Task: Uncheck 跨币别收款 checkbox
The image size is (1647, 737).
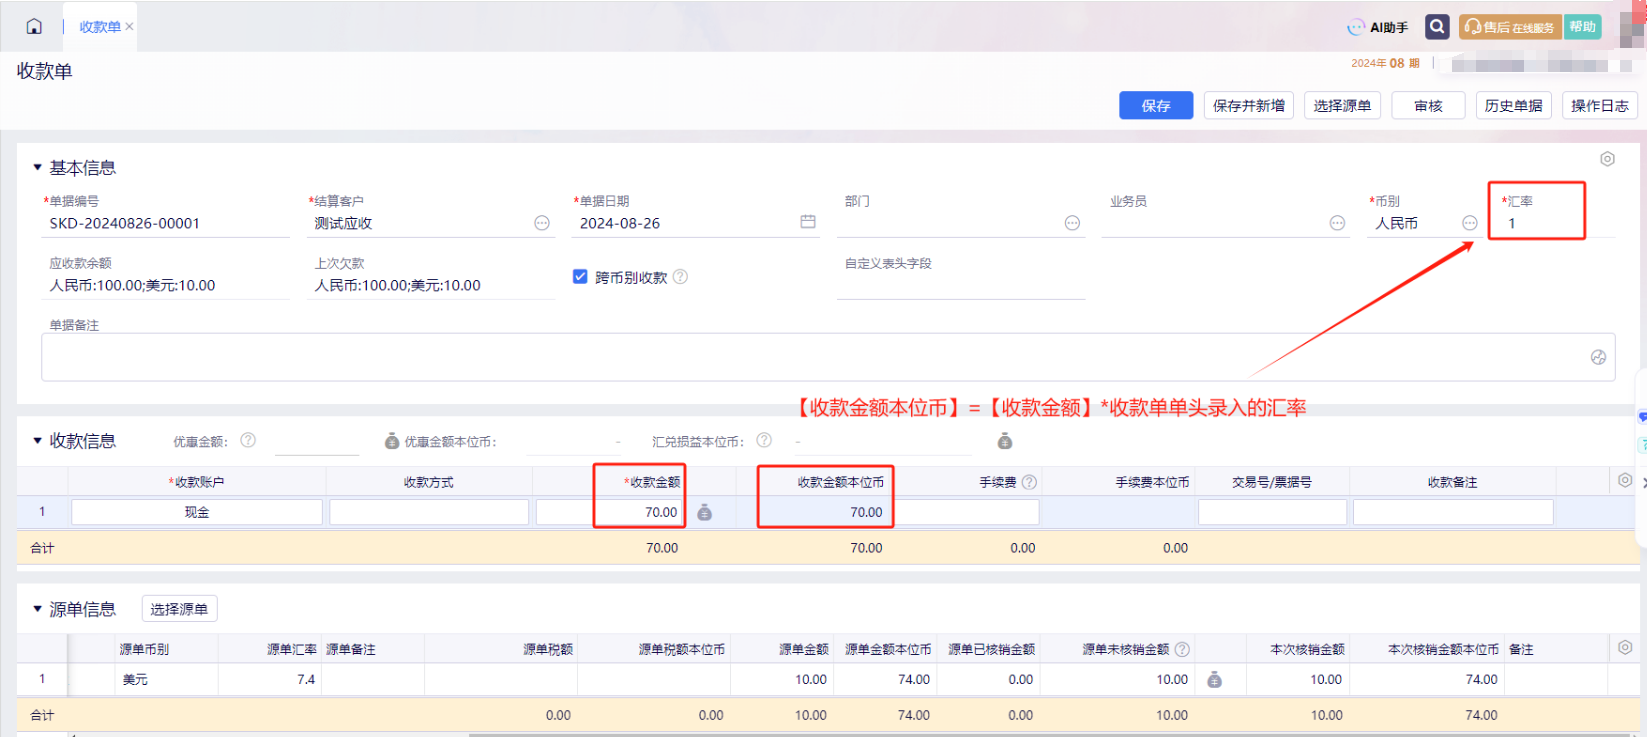Action: (x=580, y=277)
